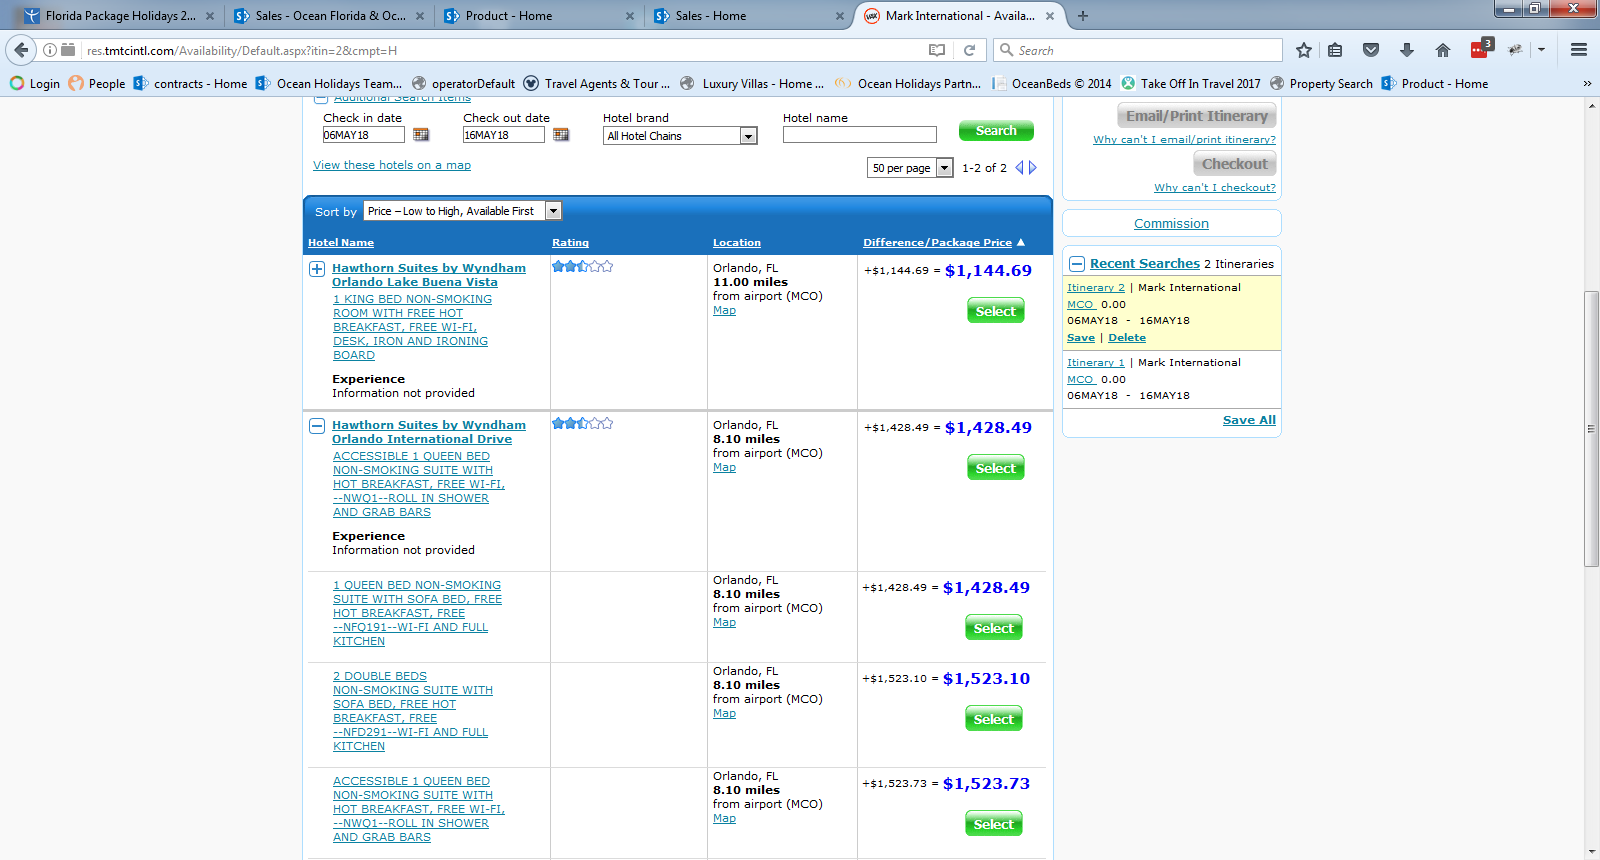This screenshot has height=860, width=1600.
Task: Open Map for the 11.00 miles hotel
Action: pyautogui.click(x=724, y=311)
